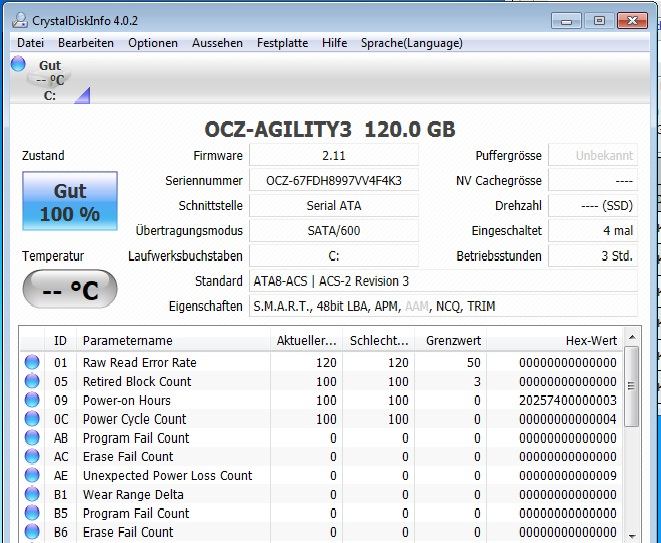This screenshot has height=543, width=661.
Task: Click the Standard ATA8-ACS field
Action: (x=443, y=281)
